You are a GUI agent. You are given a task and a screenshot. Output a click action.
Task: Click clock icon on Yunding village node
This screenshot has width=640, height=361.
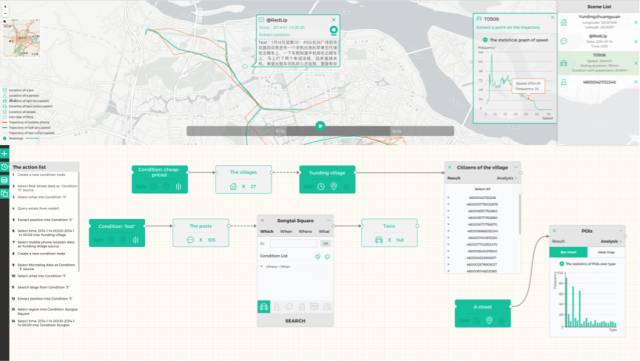pyautogui.click(x=321, y=186)
